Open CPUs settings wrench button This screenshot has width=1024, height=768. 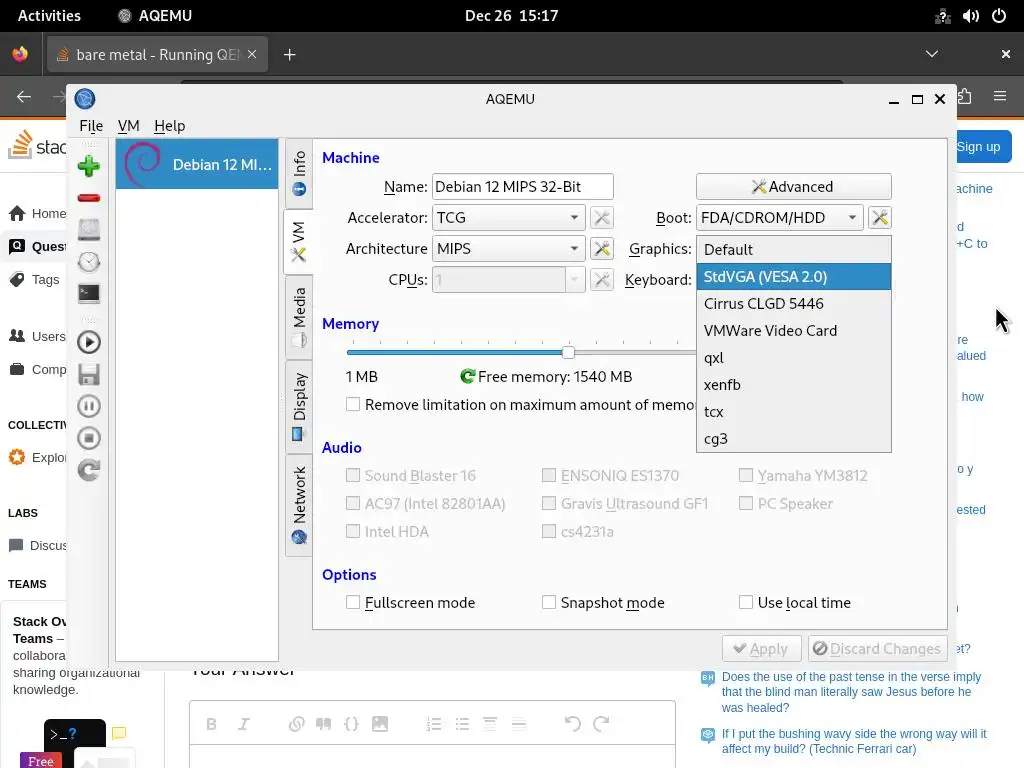(x=601, y=280)
